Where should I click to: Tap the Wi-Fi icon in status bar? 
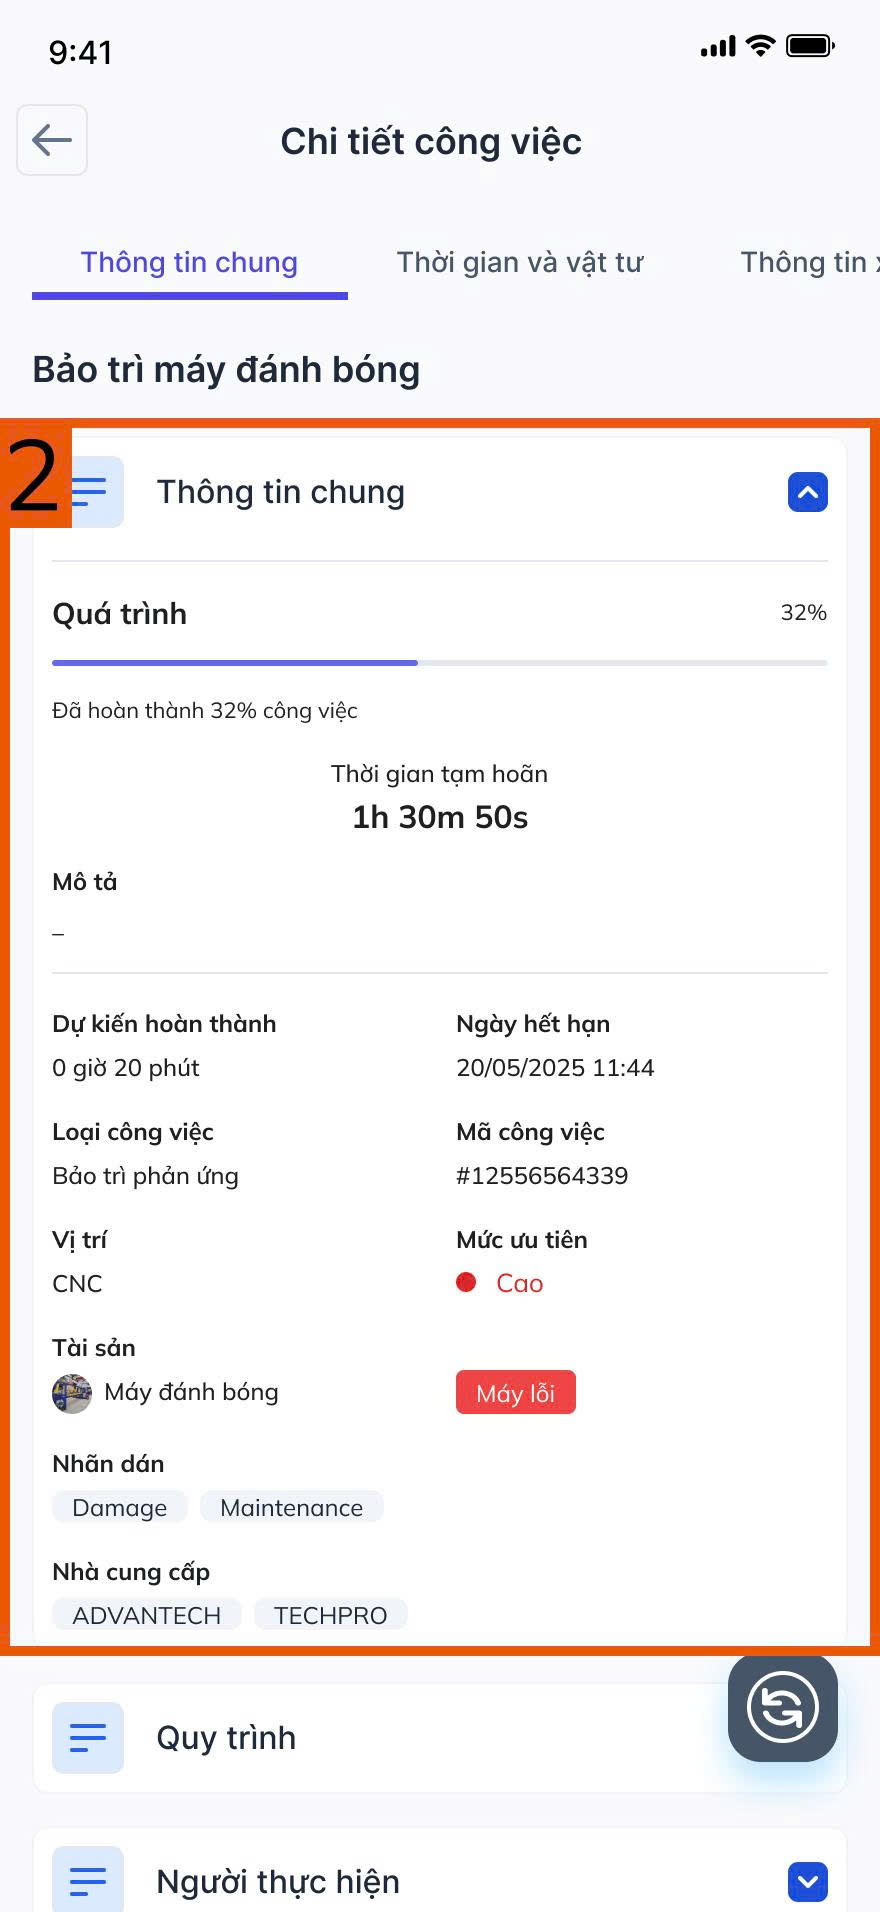coord(761,46)
